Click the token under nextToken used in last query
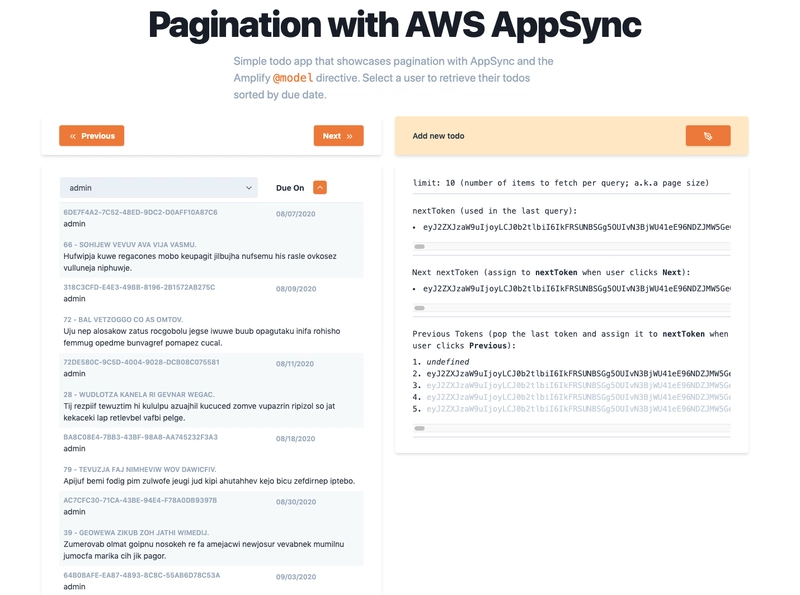This screenshot has height=595, width=800. [x=577, y=227]
